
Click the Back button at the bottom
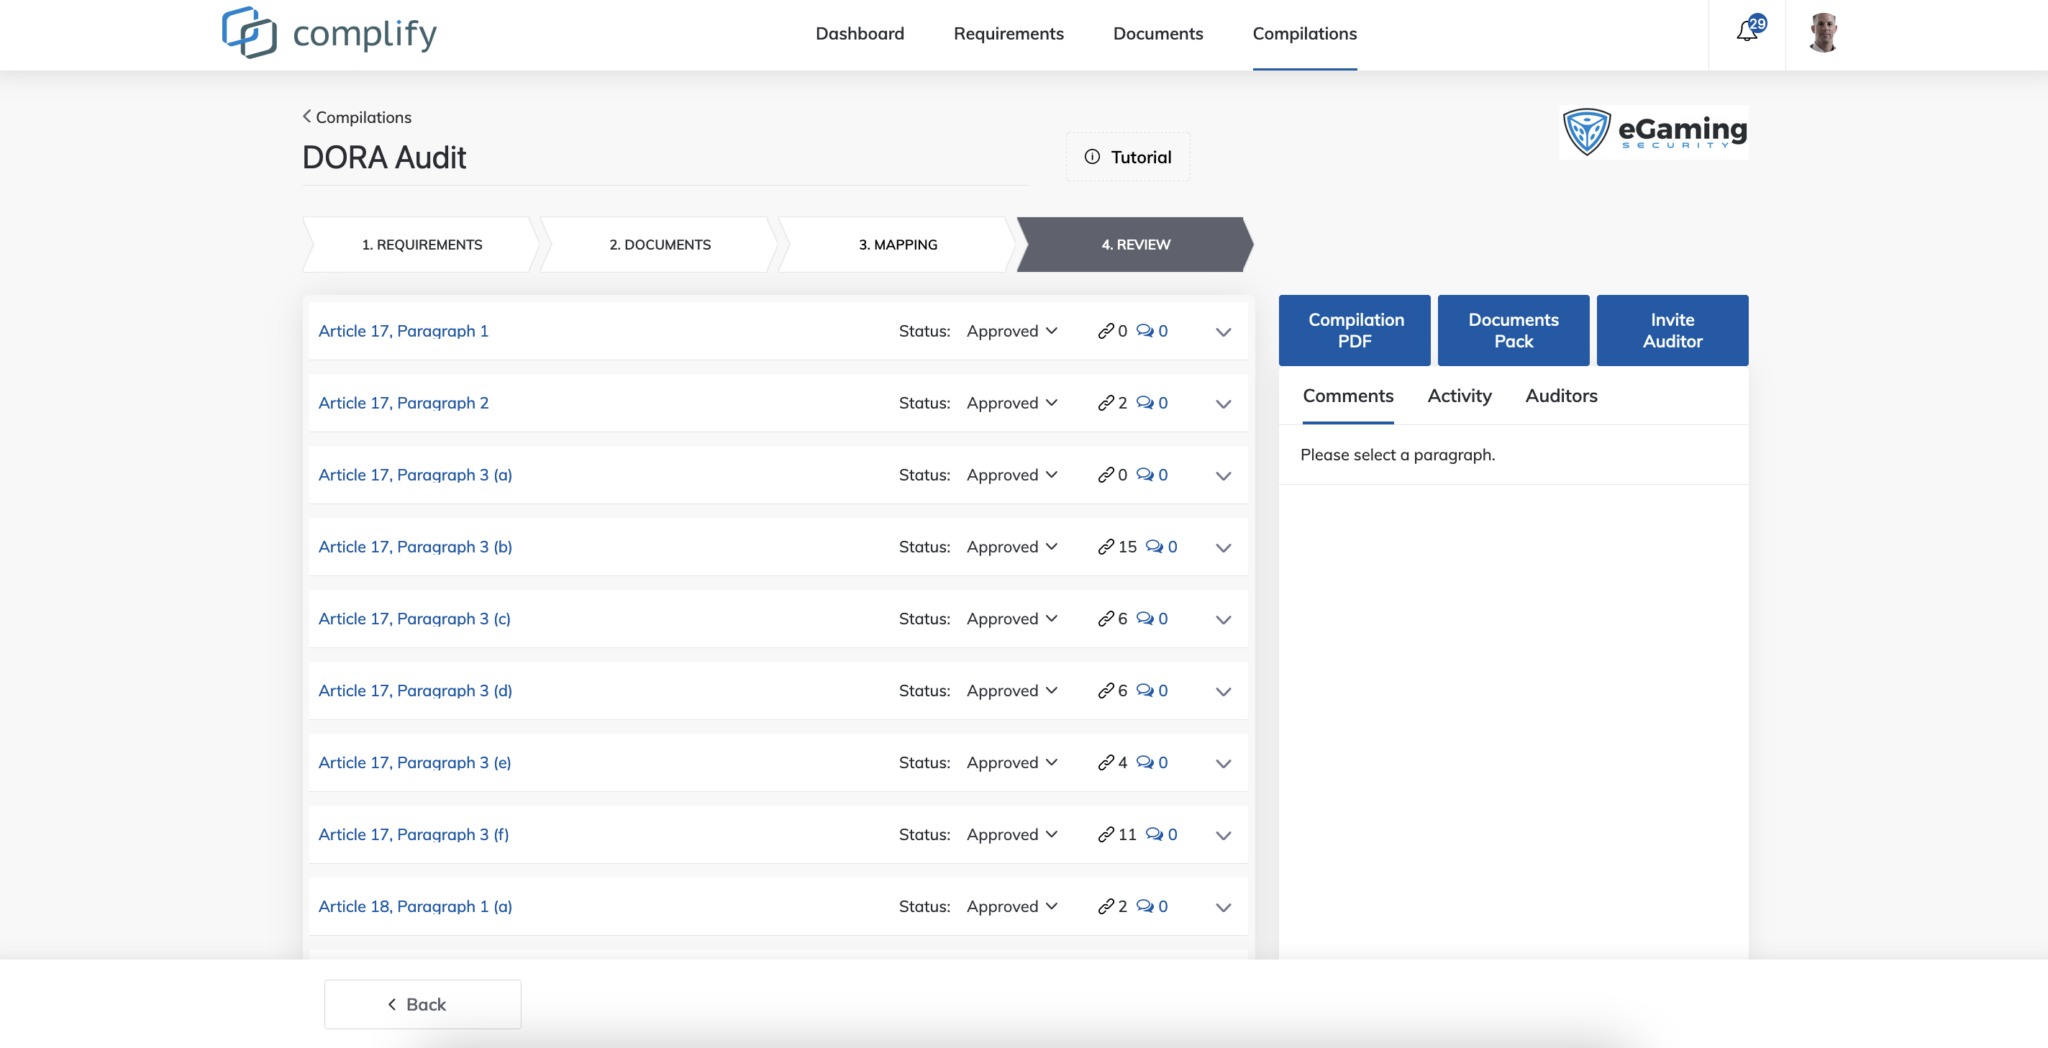[x=422, y=1003]
